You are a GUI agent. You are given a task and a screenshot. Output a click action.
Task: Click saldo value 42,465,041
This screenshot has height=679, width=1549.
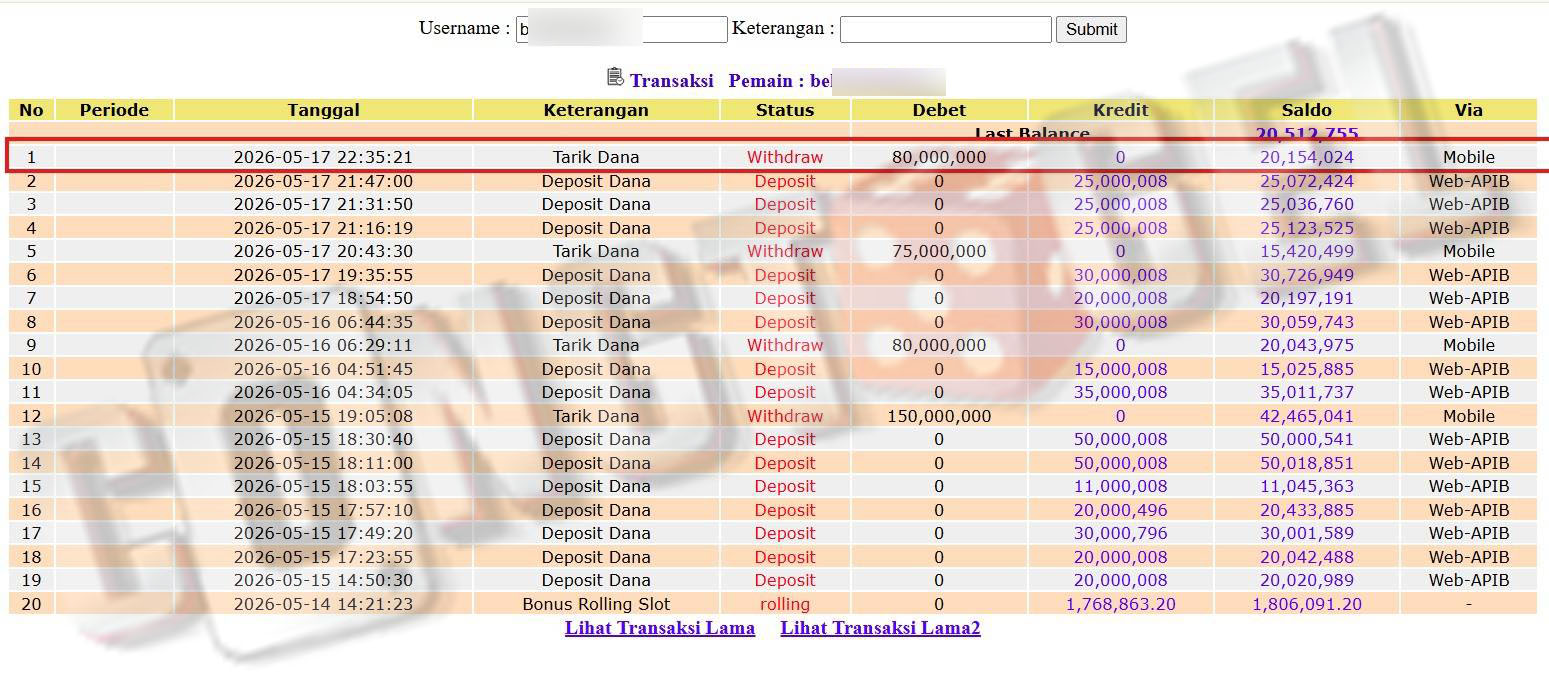click(1306, 416)
